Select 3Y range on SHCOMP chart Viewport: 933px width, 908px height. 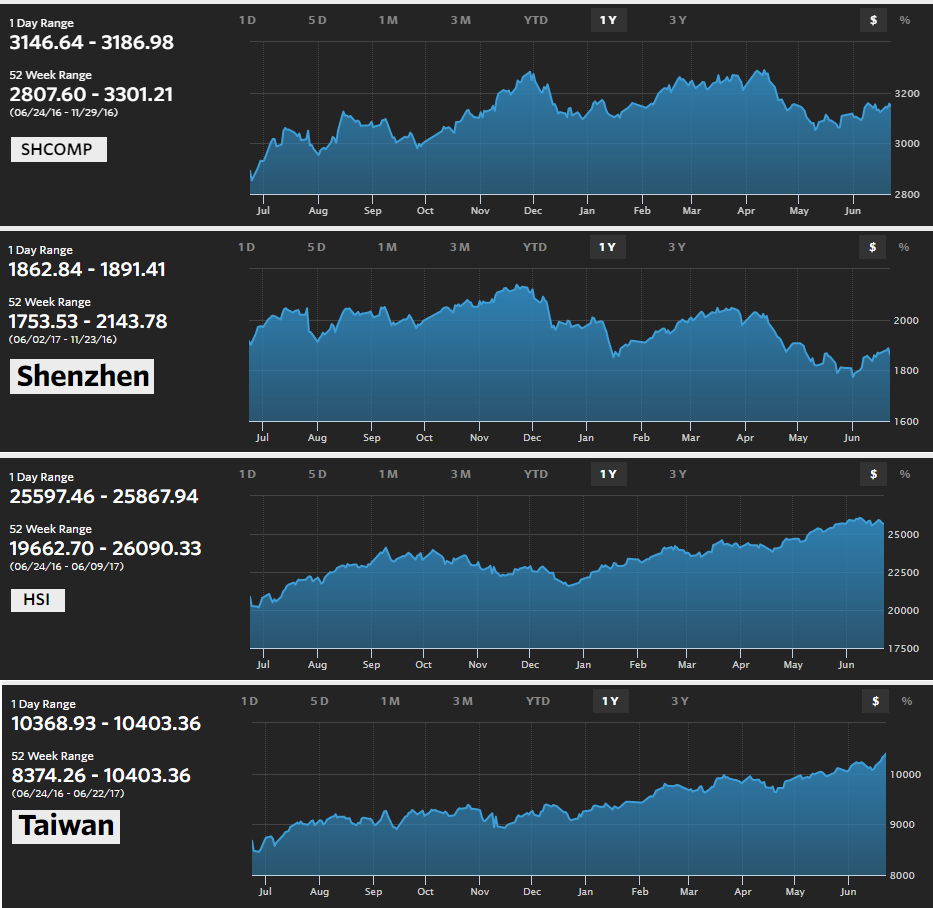[678, 20]
